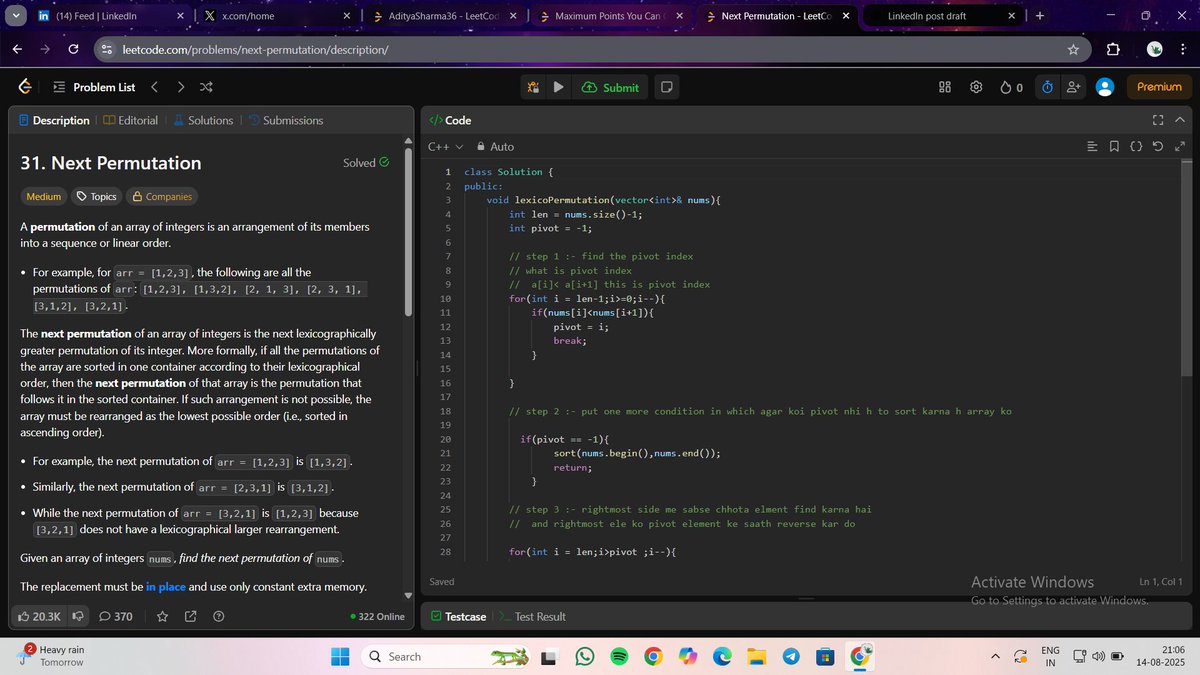Image resolution: width=1200 pixels, height=675 pixels.
Task: Run the code with play button
Action: (559, 87)
